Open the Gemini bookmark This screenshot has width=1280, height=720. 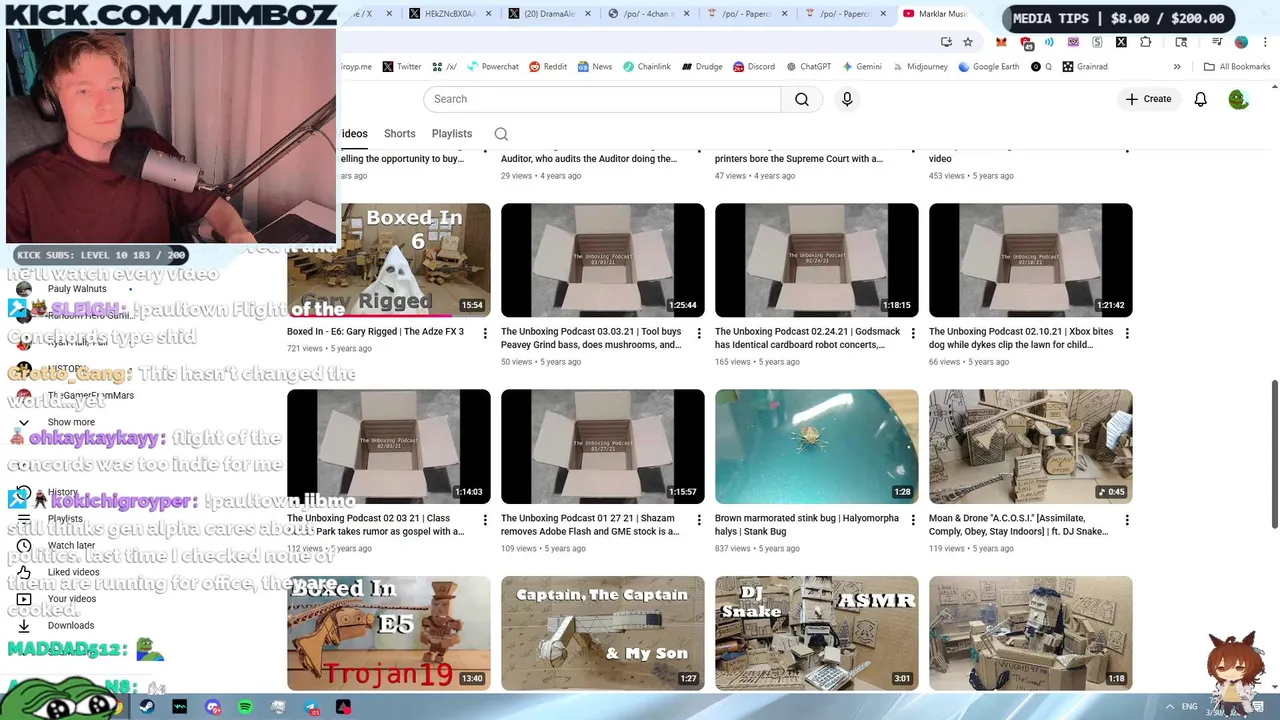pos(861,67)
